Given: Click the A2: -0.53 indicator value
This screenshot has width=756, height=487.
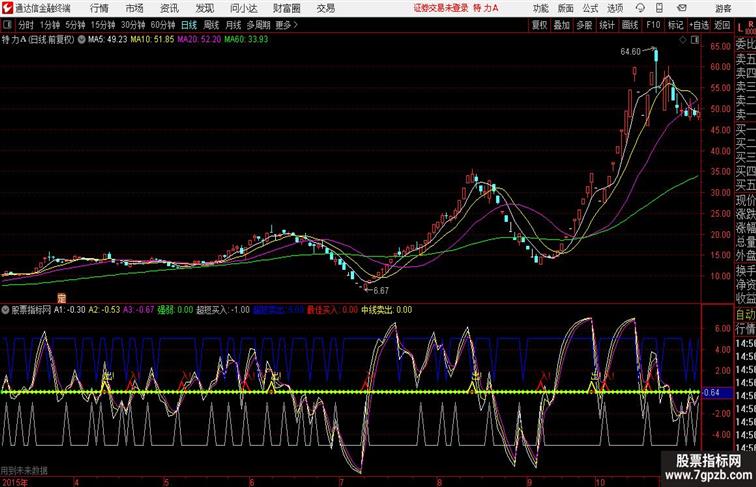Looking at the screenshot, I should tap(104, 310).
